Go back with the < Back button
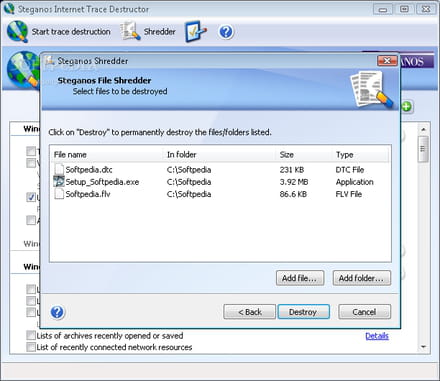The height and width of the screenshot is (381, 440). (x=249, y=312)
